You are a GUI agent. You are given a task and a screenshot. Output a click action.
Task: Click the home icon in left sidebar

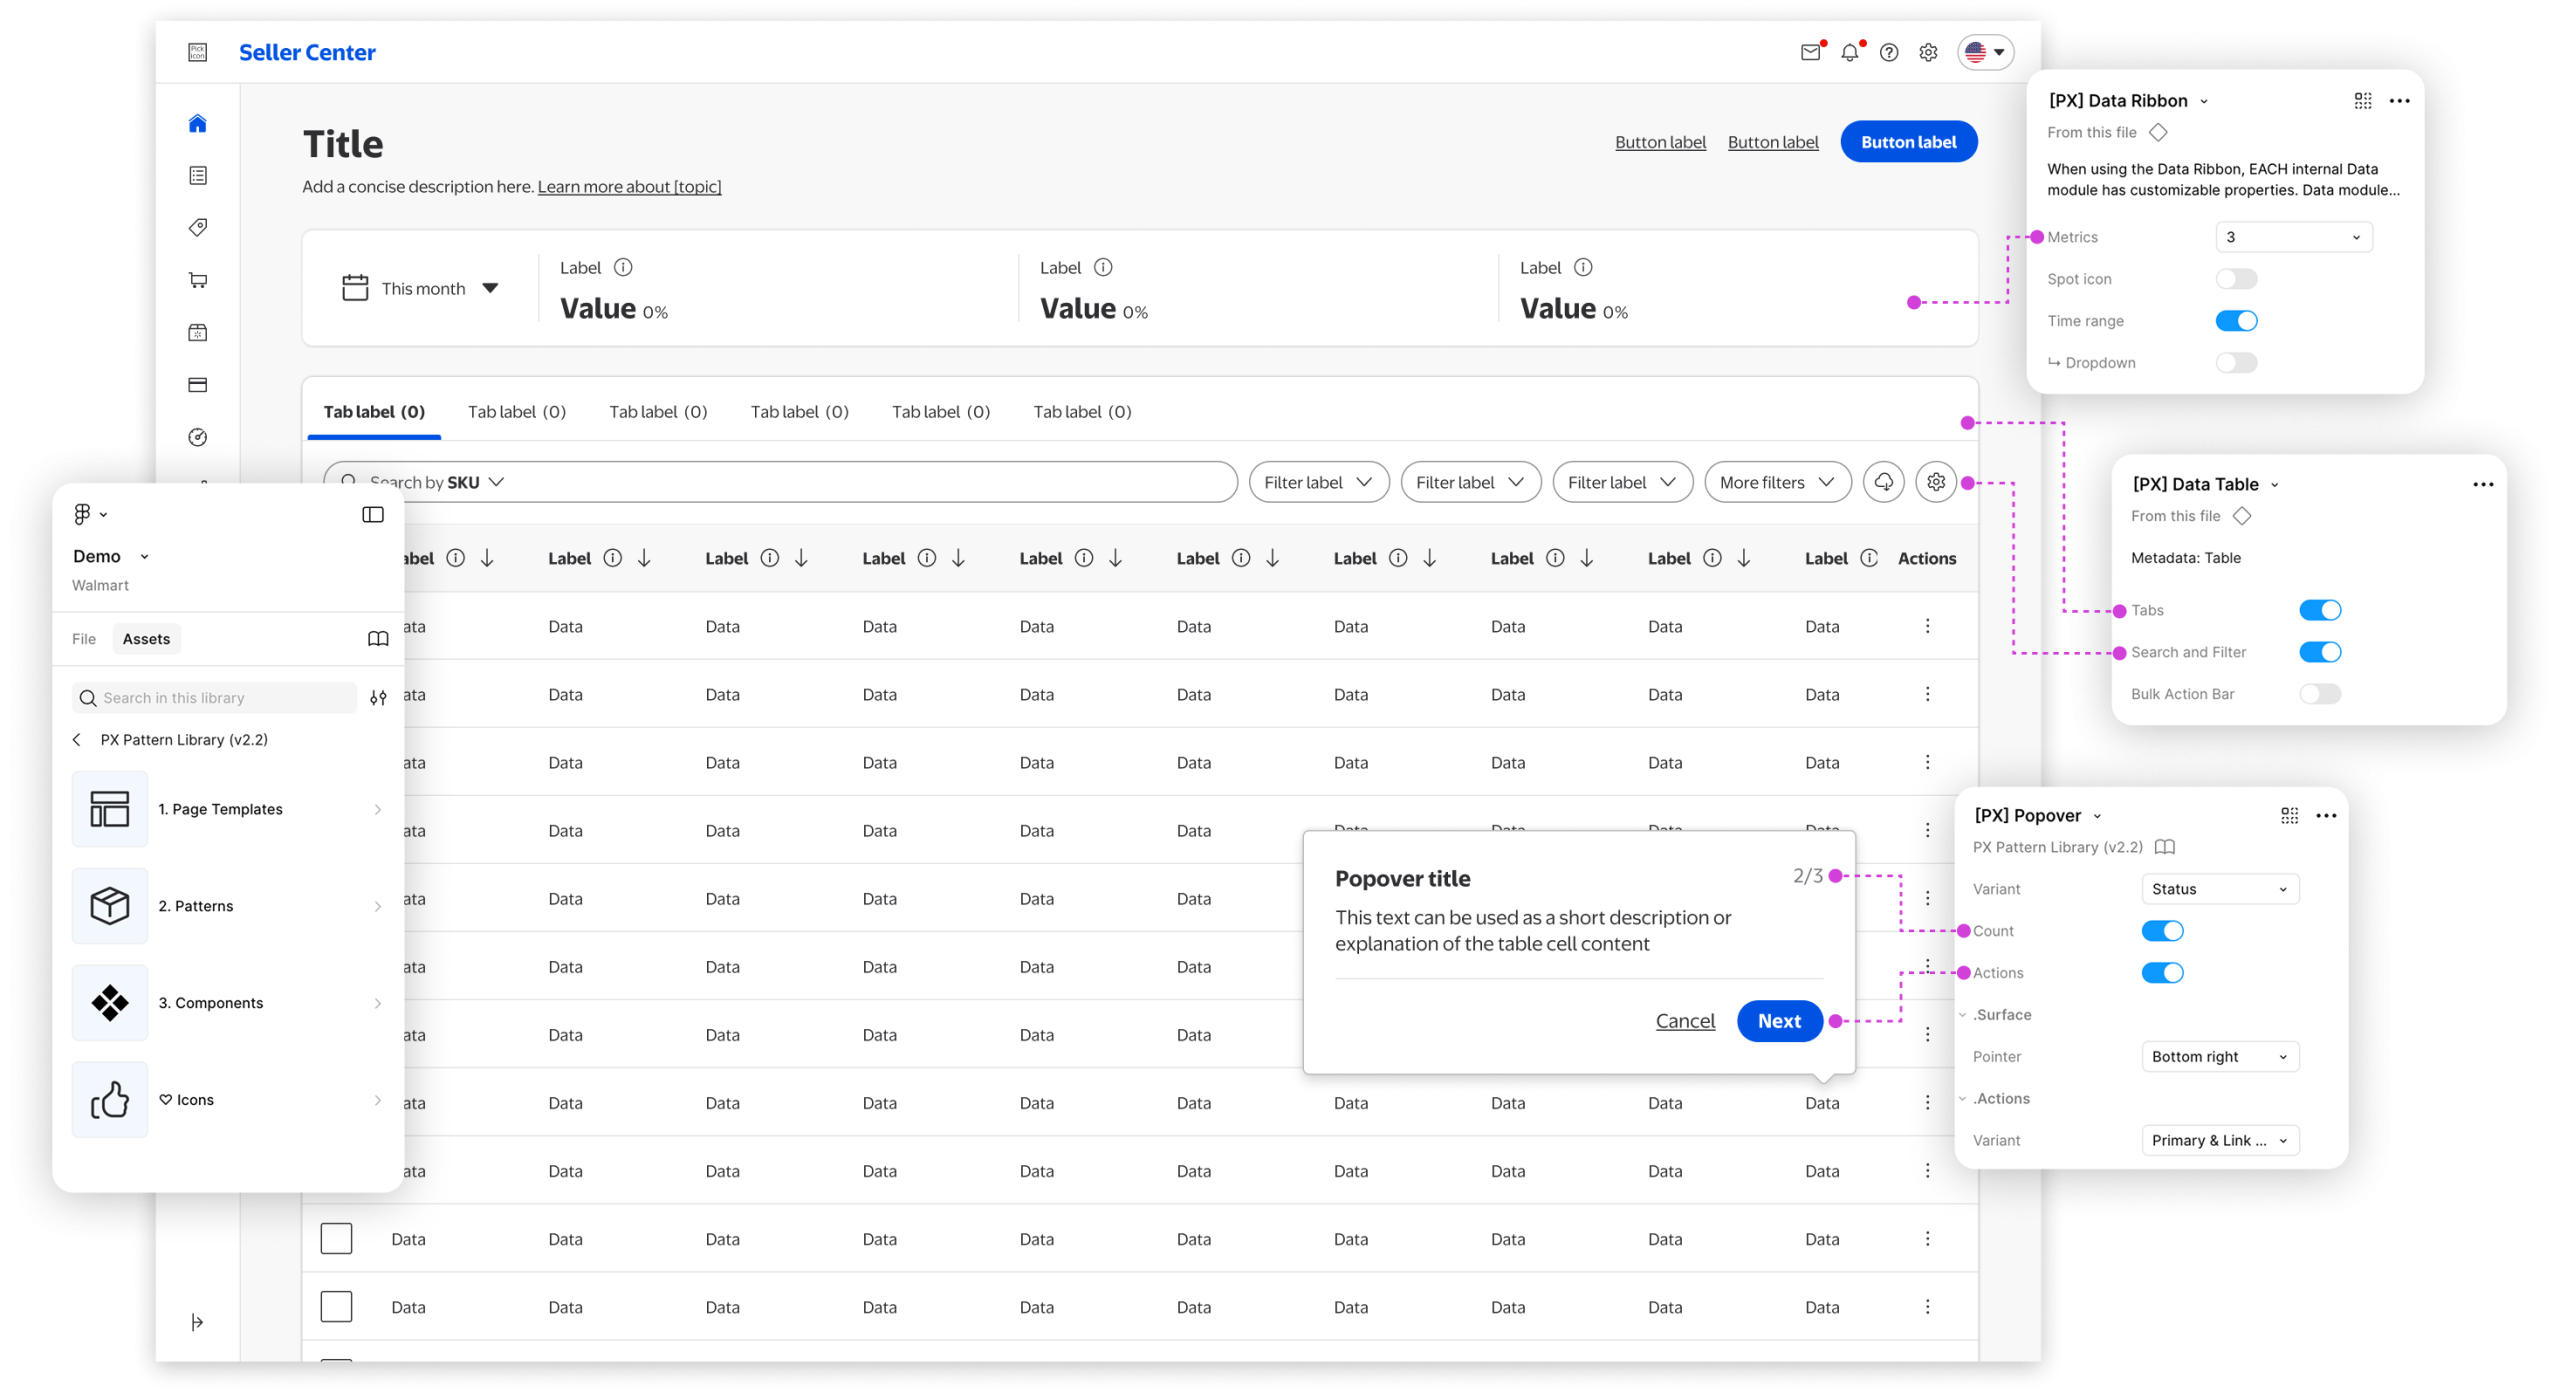(197, 124)
